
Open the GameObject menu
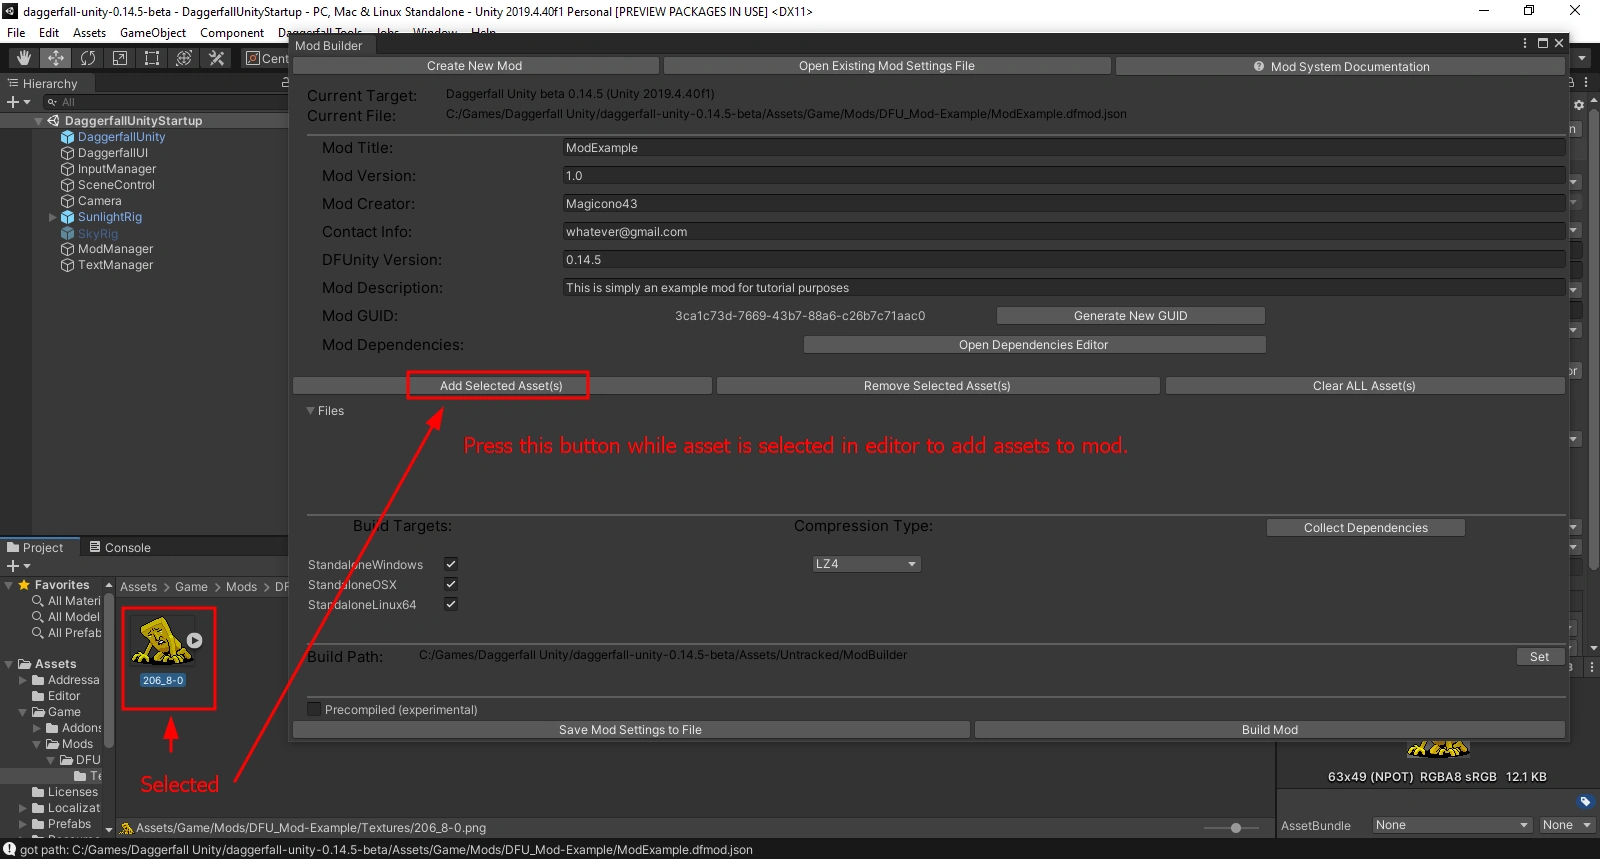[x=153, y=33]
